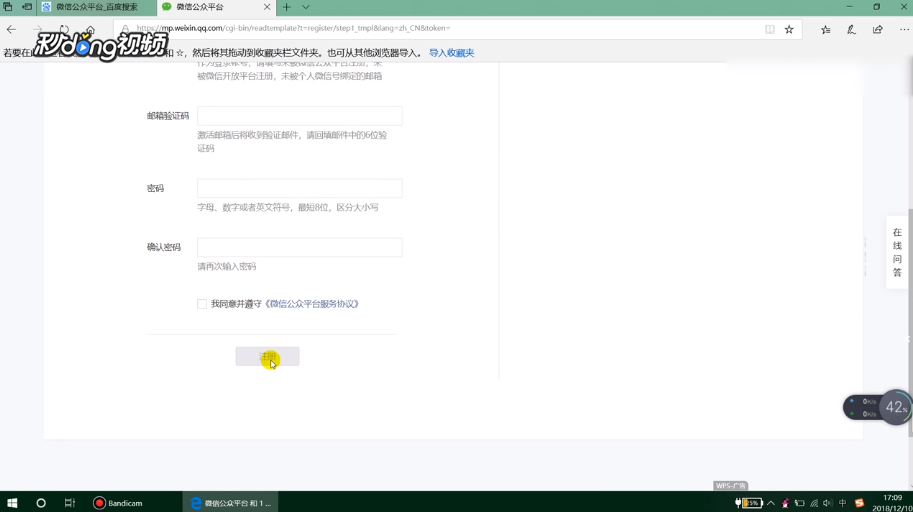This screenshot has width=913, height=512.
Task: Open the 微信公众平台服务协议 link
Action: pyautogui.click(x=312, y=303)
